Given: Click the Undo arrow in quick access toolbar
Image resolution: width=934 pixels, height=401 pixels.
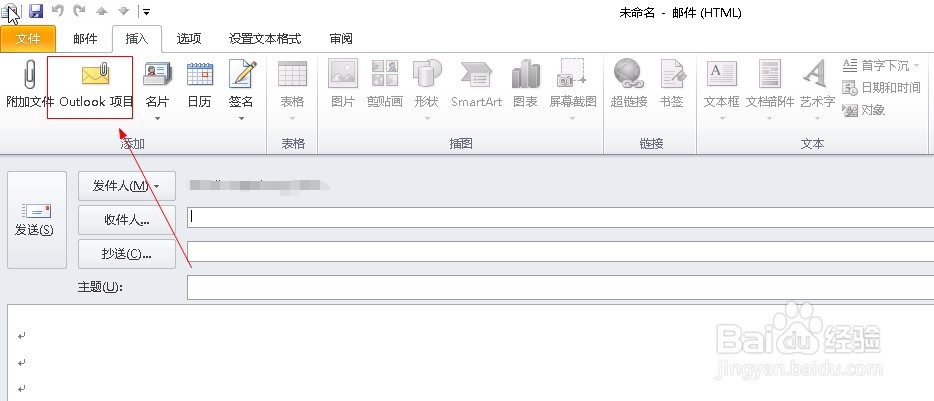Looking at the screenshot, I should coord(57,11).
